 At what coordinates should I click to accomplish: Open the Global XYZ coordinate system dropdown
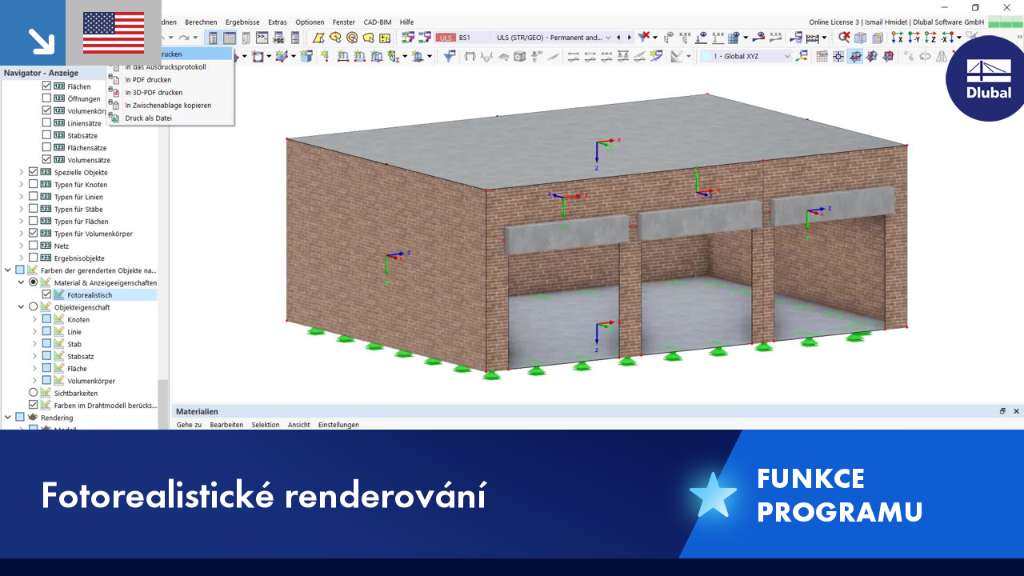pyautogui.click(x=746, y=56)
